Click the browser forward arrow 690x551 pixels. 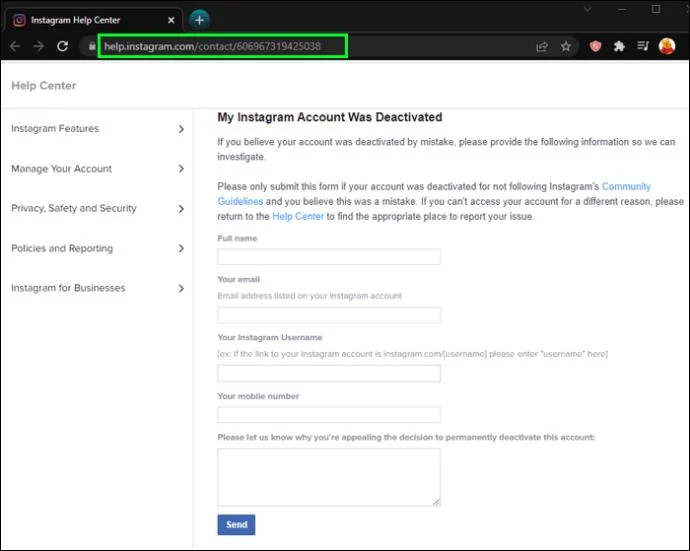click(x=39, y=46)
